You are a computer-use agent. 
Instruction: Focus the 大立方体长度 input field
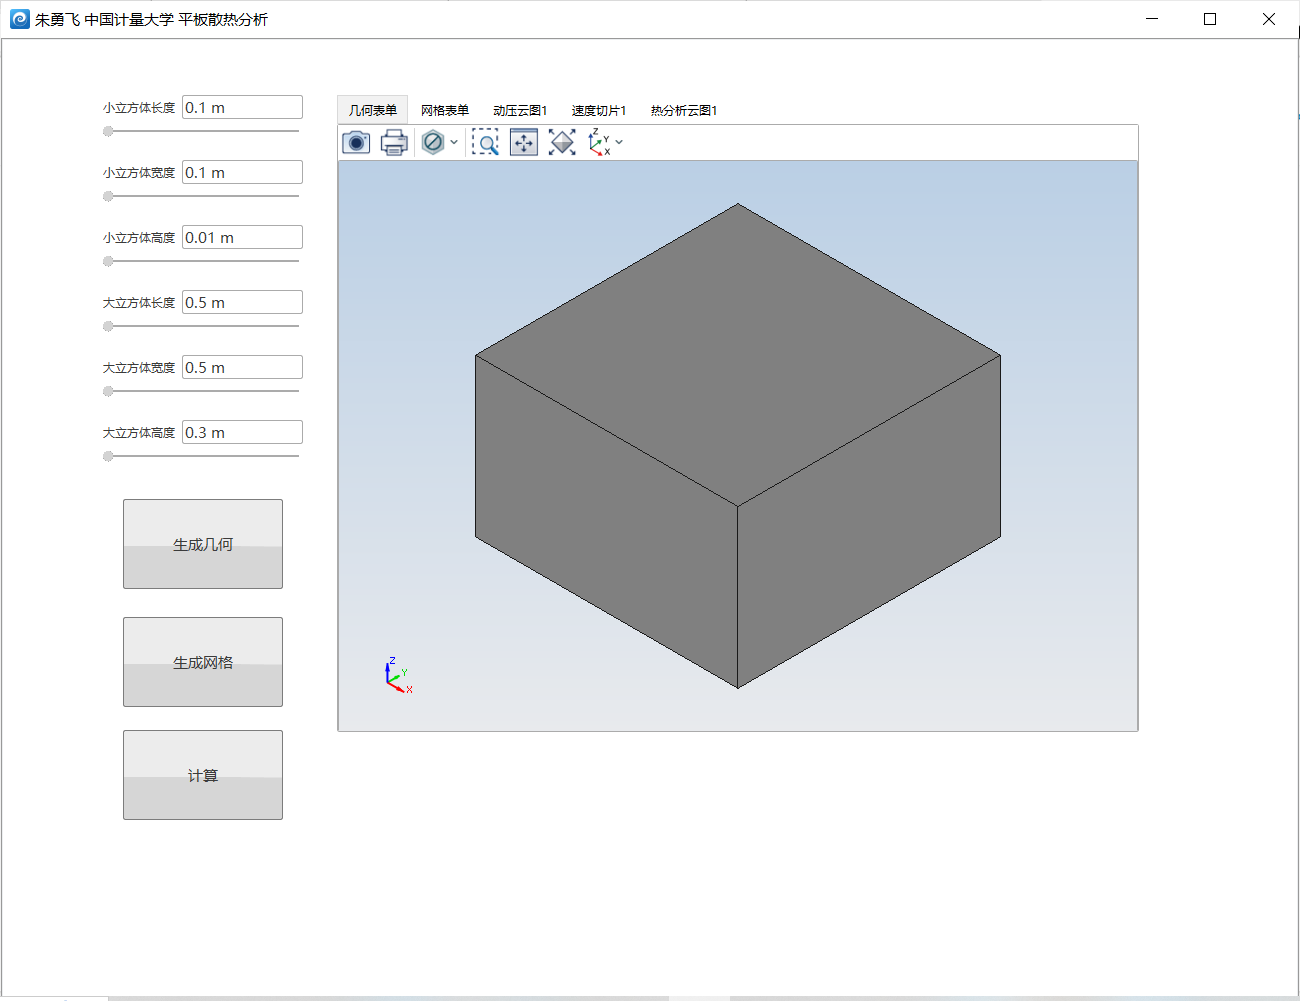pyautogui.click(x=242, y=302)
